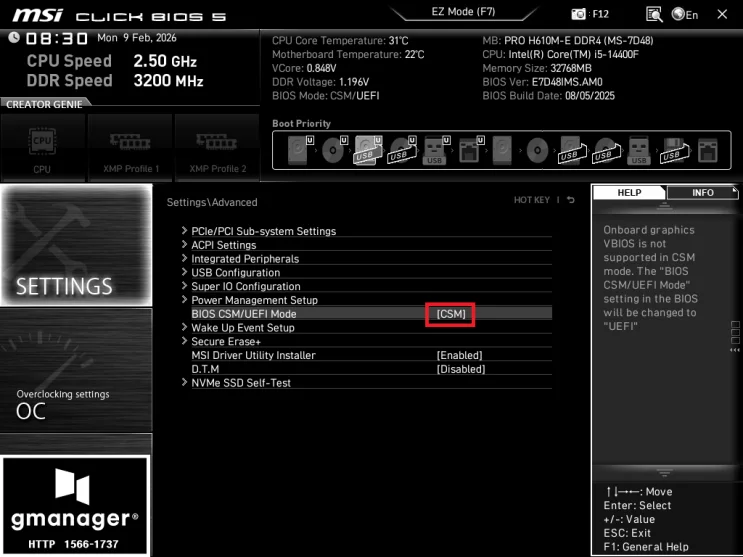The width and height of the screenshot is (743, 557).
Task: Select the UEFI CD/DVD boot device icon
Action: pos(335,150)
